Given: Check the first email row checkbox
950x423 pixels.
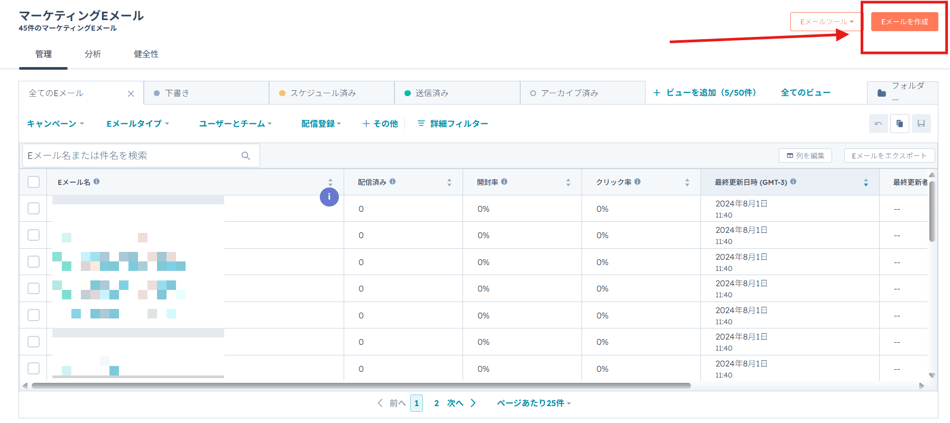Looking at the screenshot, I should [x=33, y=208].
